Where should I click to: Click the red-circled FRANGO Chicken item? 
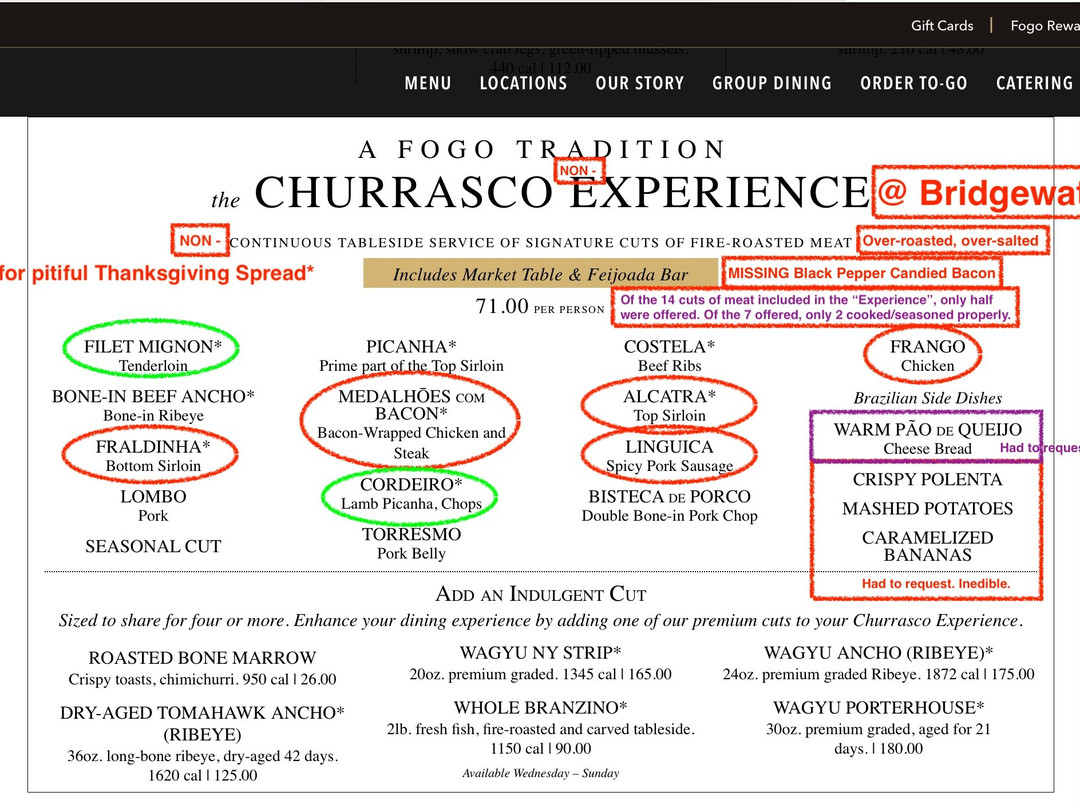(x=927, y=355)
